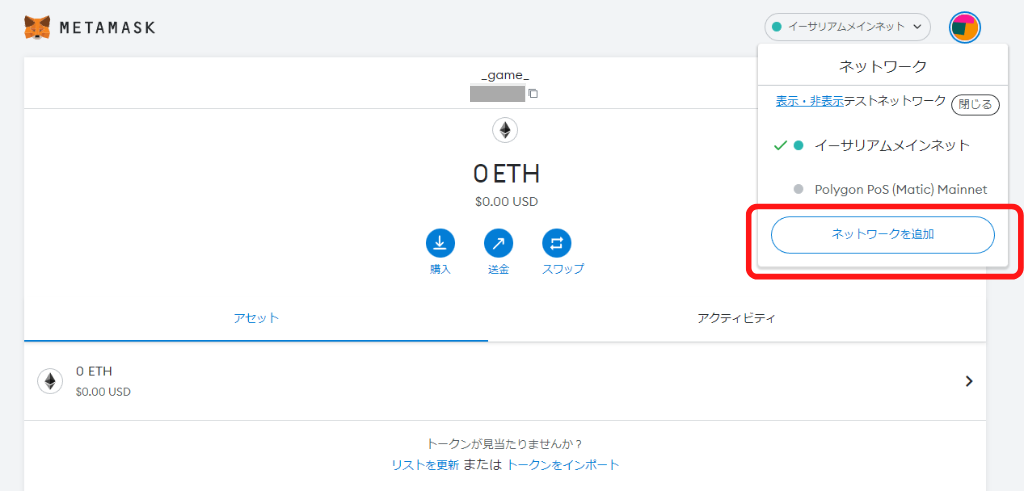
Task: Expand the イーサリアムメインネット network dropdown
Action: (847, 27)
